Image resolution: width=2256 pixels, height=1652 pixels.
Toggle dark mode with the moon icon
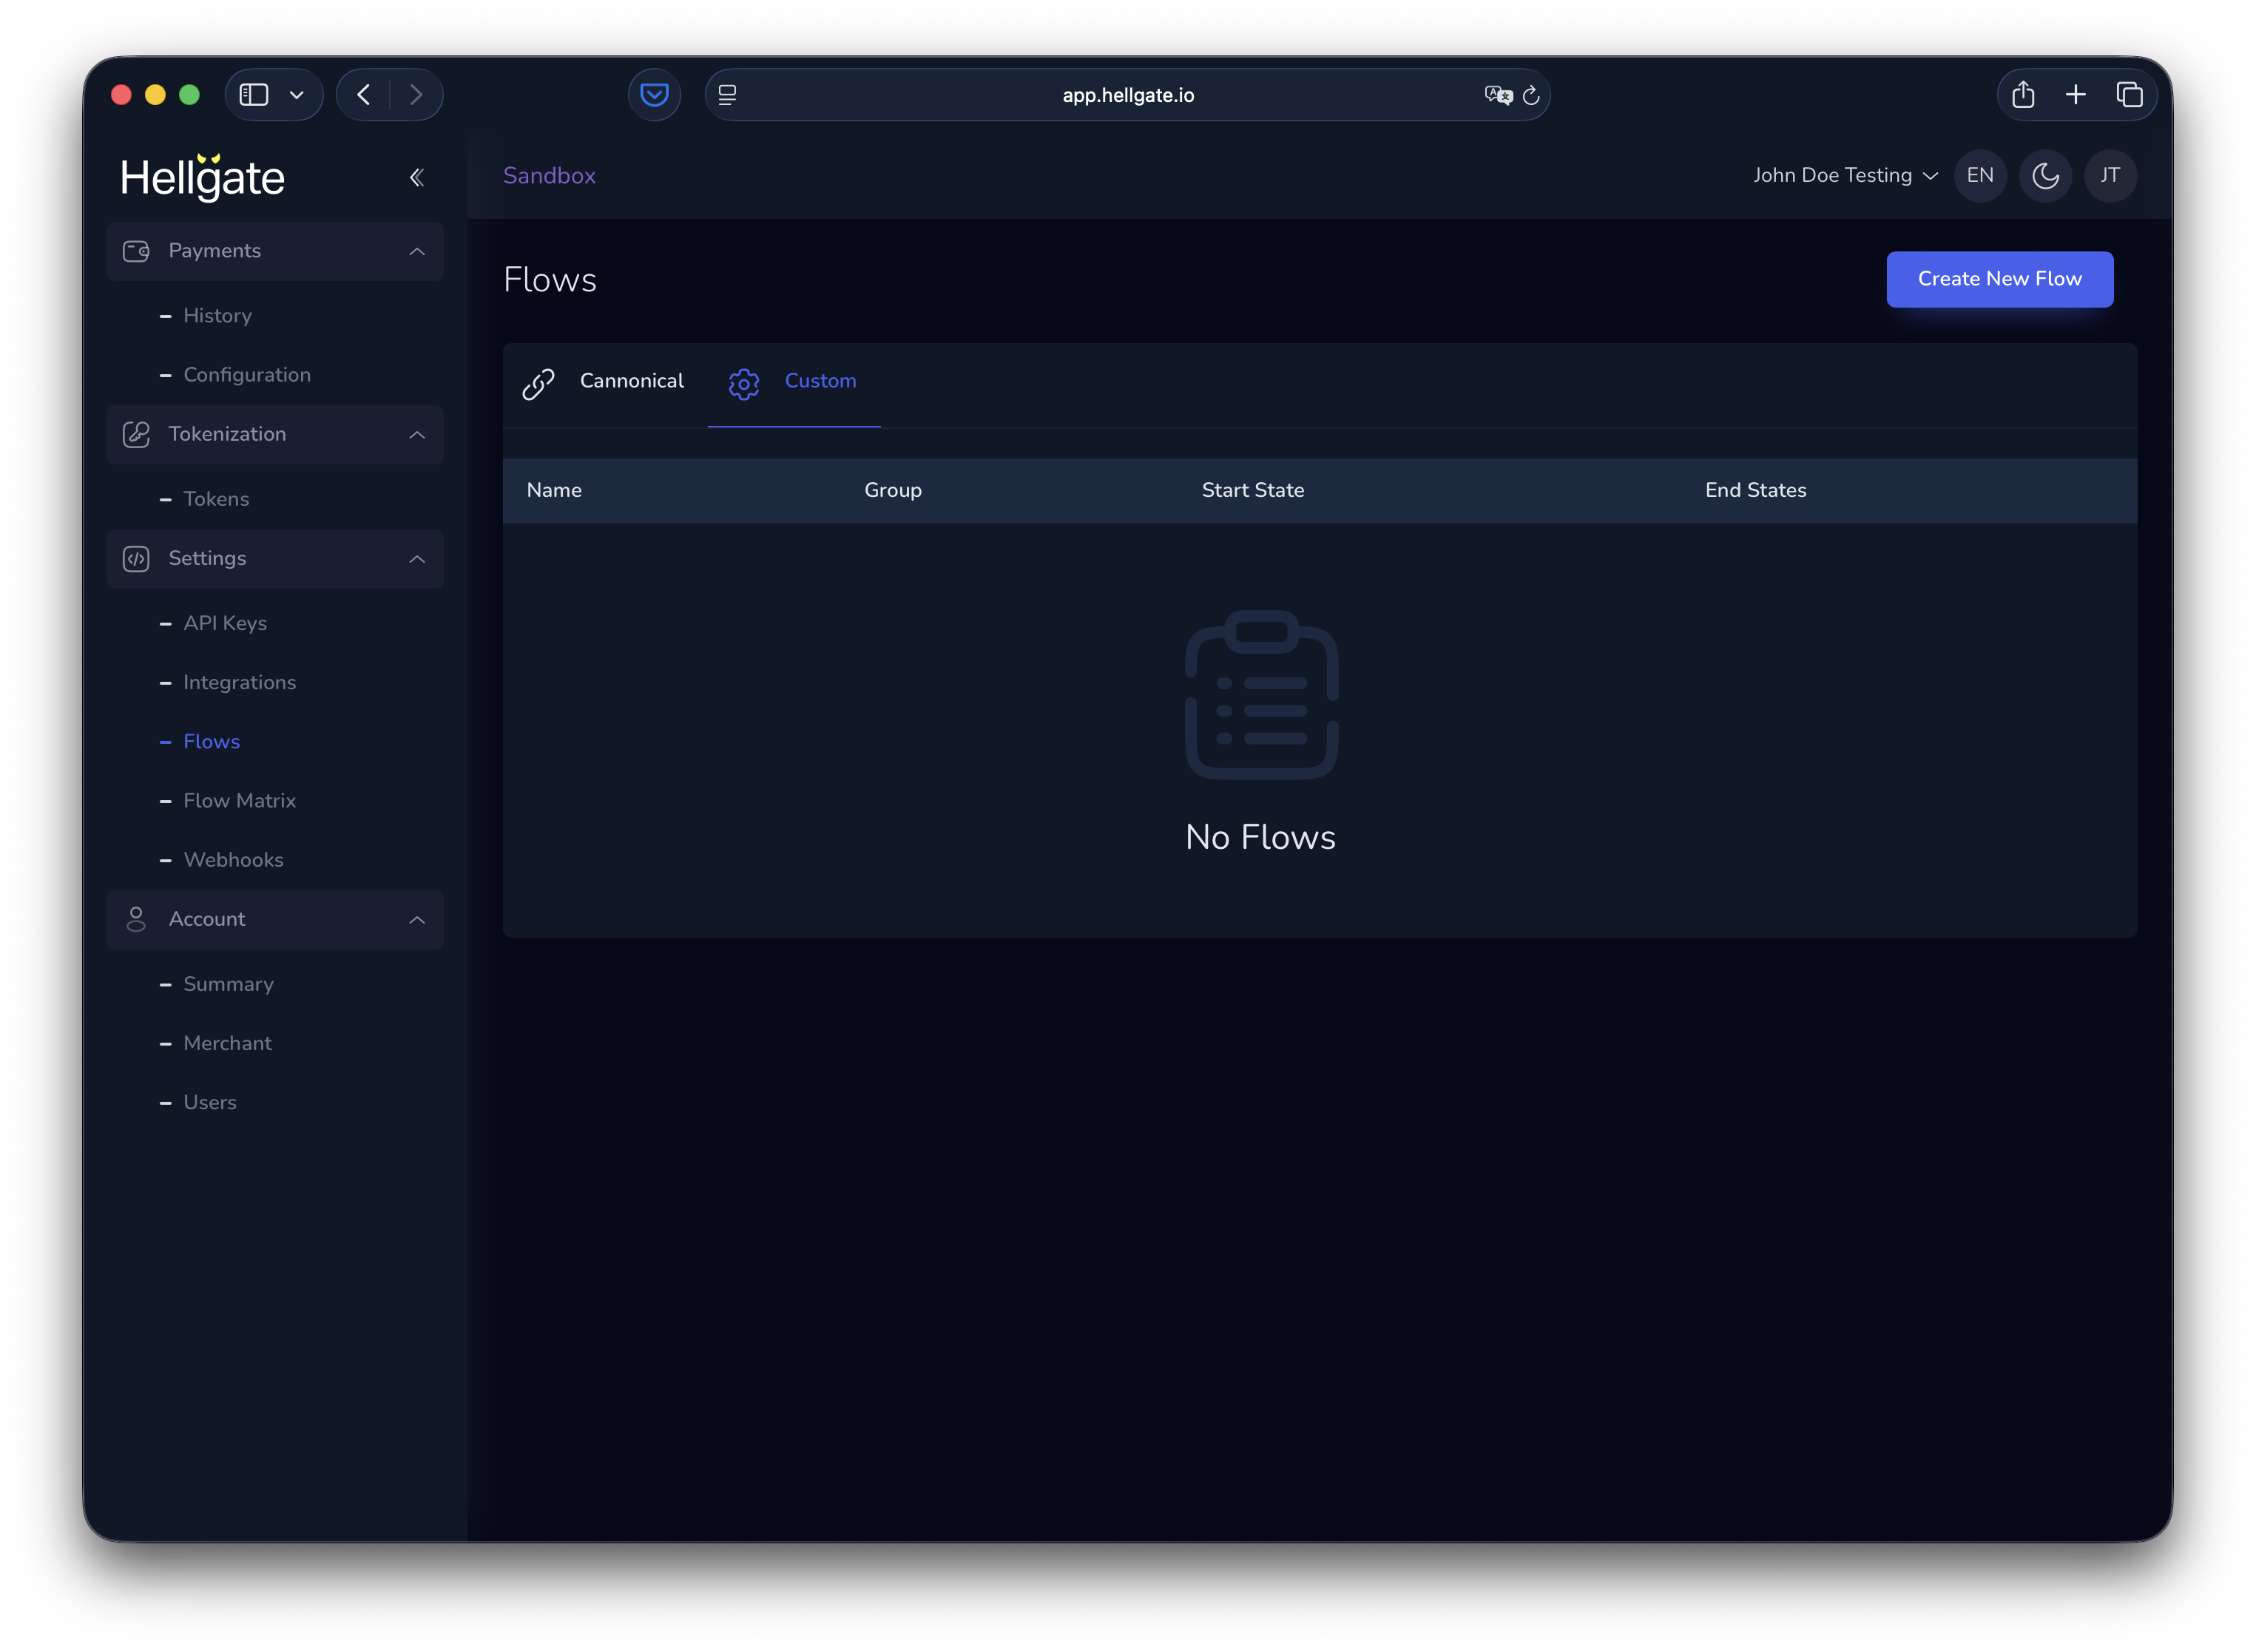[2045, 175]
